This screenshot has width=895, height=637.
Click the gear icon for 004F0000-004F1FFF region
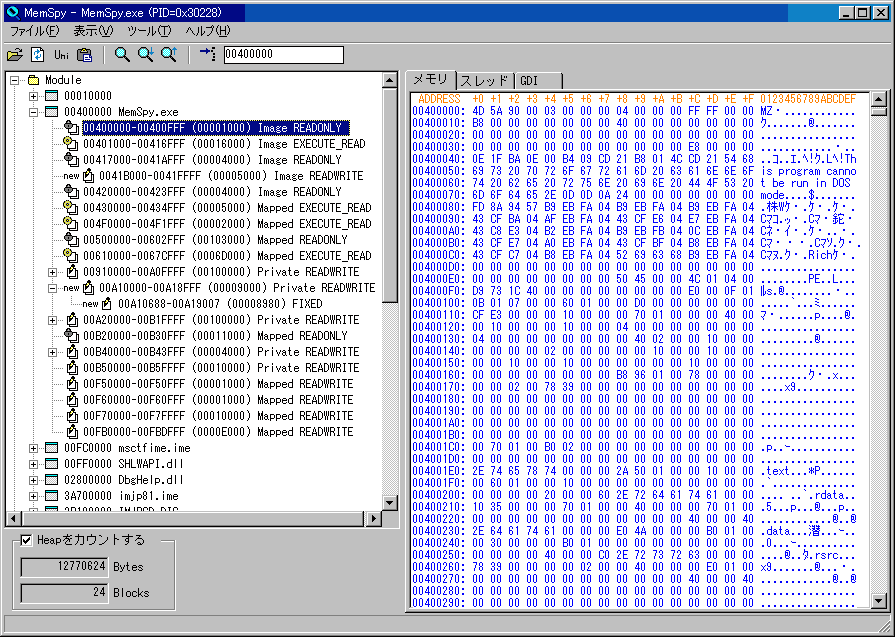click(x=71, y=223)
